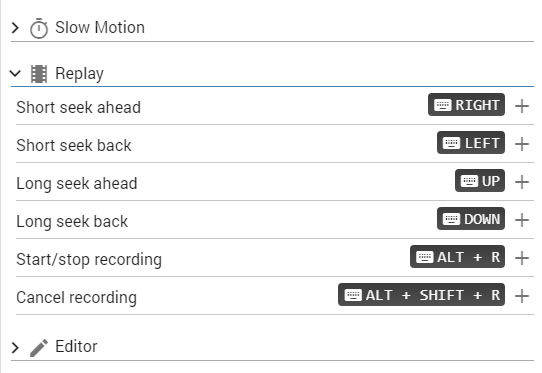Change the LEFT key binding
The height and width of the screenshot is (373, 542).
[x=471, y=143]
